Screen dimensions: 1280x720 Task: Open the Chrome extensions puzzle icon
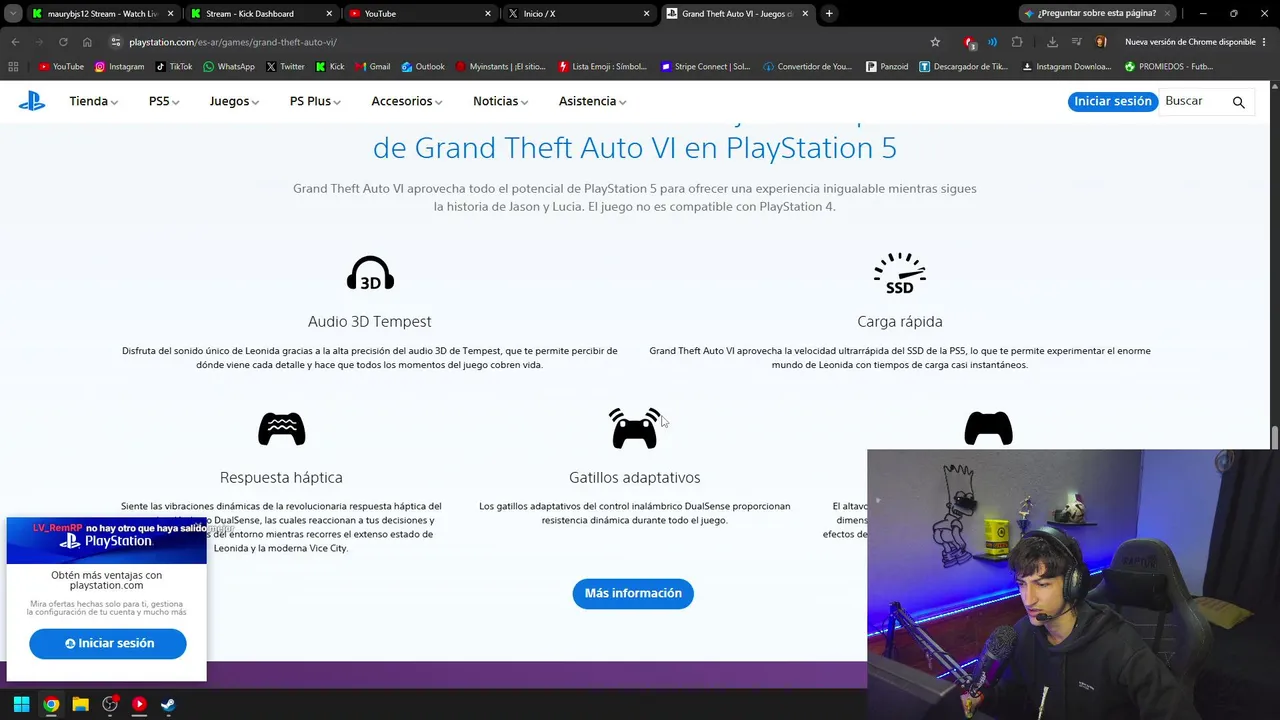pyautogui.click(x=1017, y=42)
